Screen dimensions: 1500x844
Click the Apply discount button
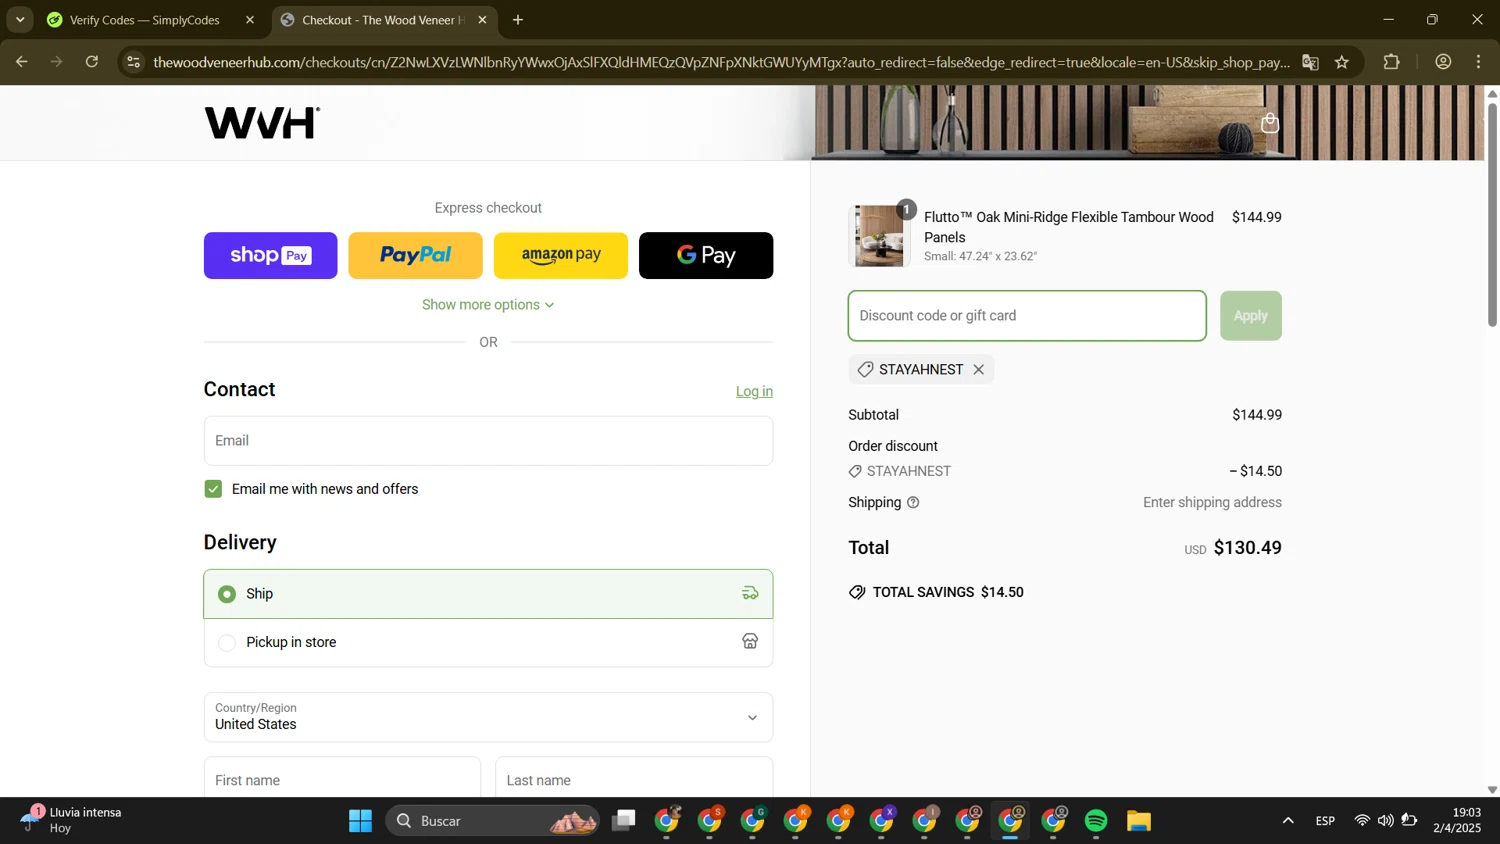click(1250, 316)
